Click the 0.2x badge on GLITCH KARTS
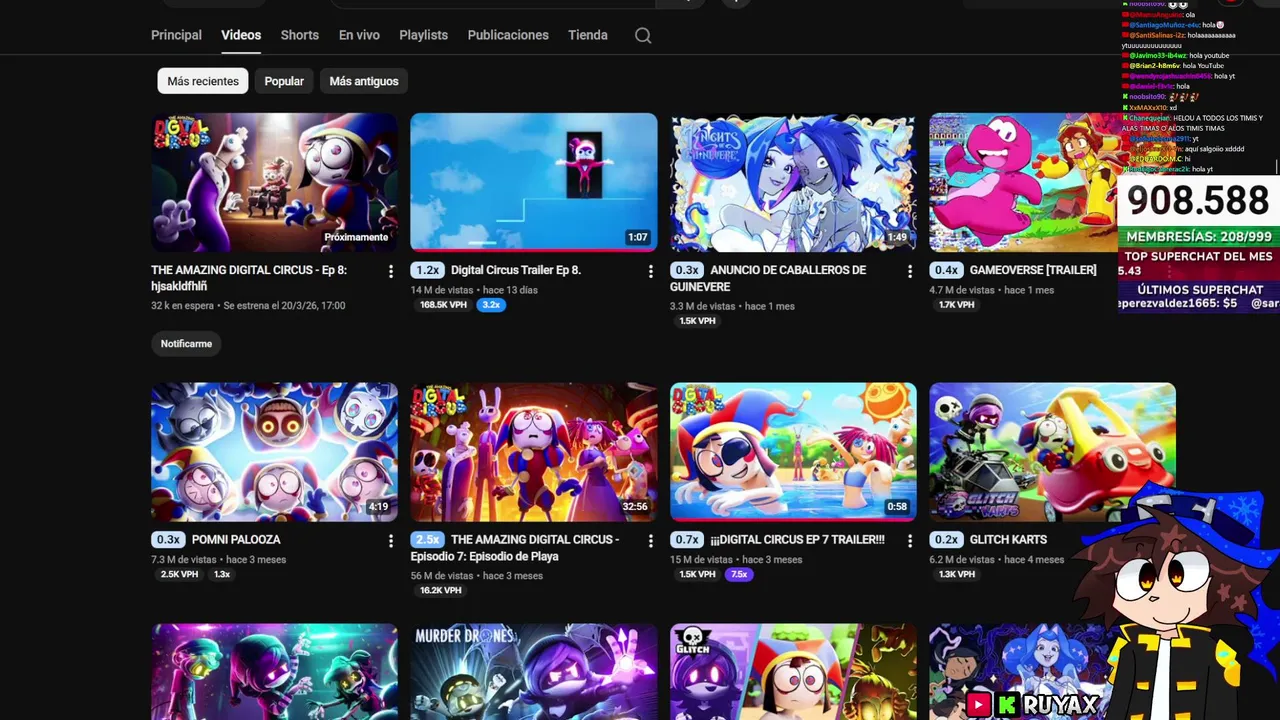The height and width of the screenshot is (720, 1280). [x=946, y=540]
